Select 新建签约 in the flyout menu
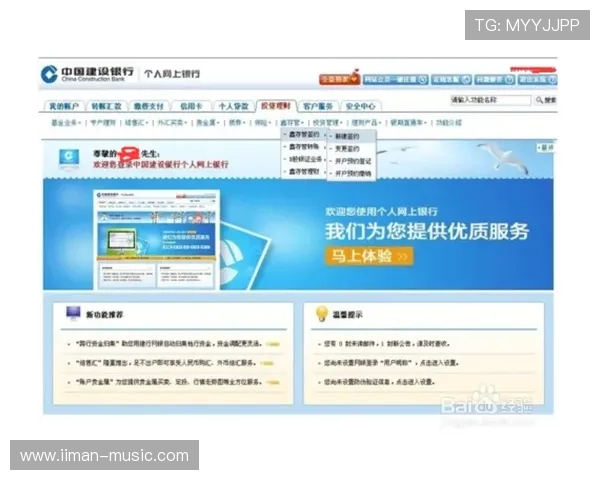This screenshot has height=480, width=600. tap(351, 136)
